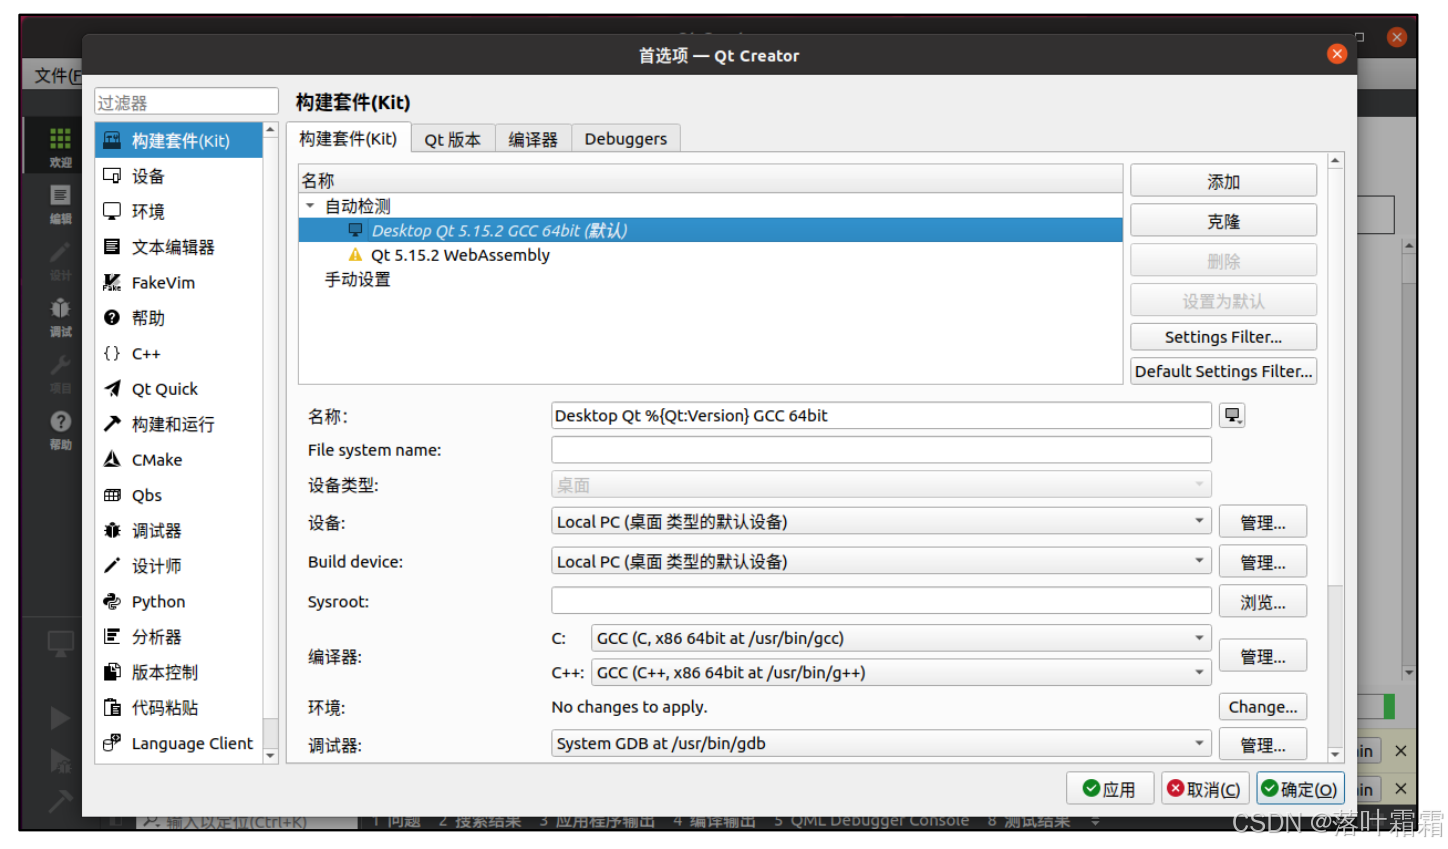Switch to Welcome mode in main window
This screenshot has width=1448, height=849.
click(x=60, y=147)
